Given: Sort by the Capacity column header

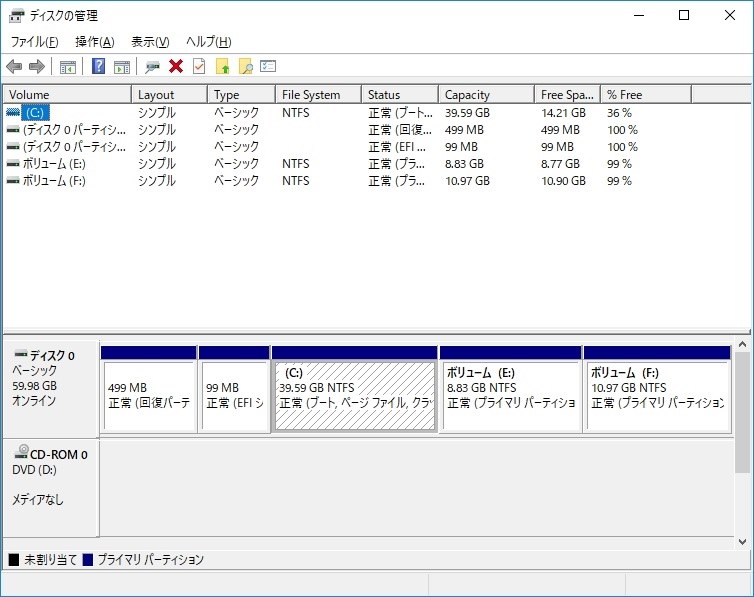Looking at the screenshot, I should click(x=486, y=95).
